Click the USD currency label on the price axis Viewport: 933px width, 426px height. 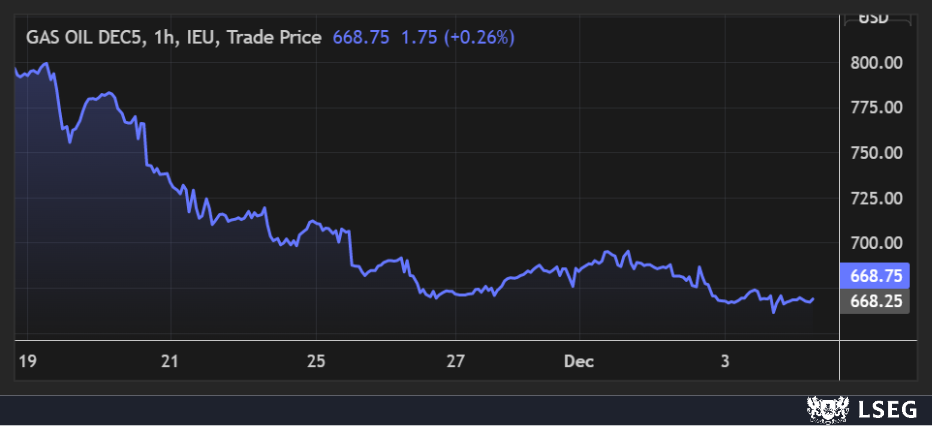[x=875, y=17]
